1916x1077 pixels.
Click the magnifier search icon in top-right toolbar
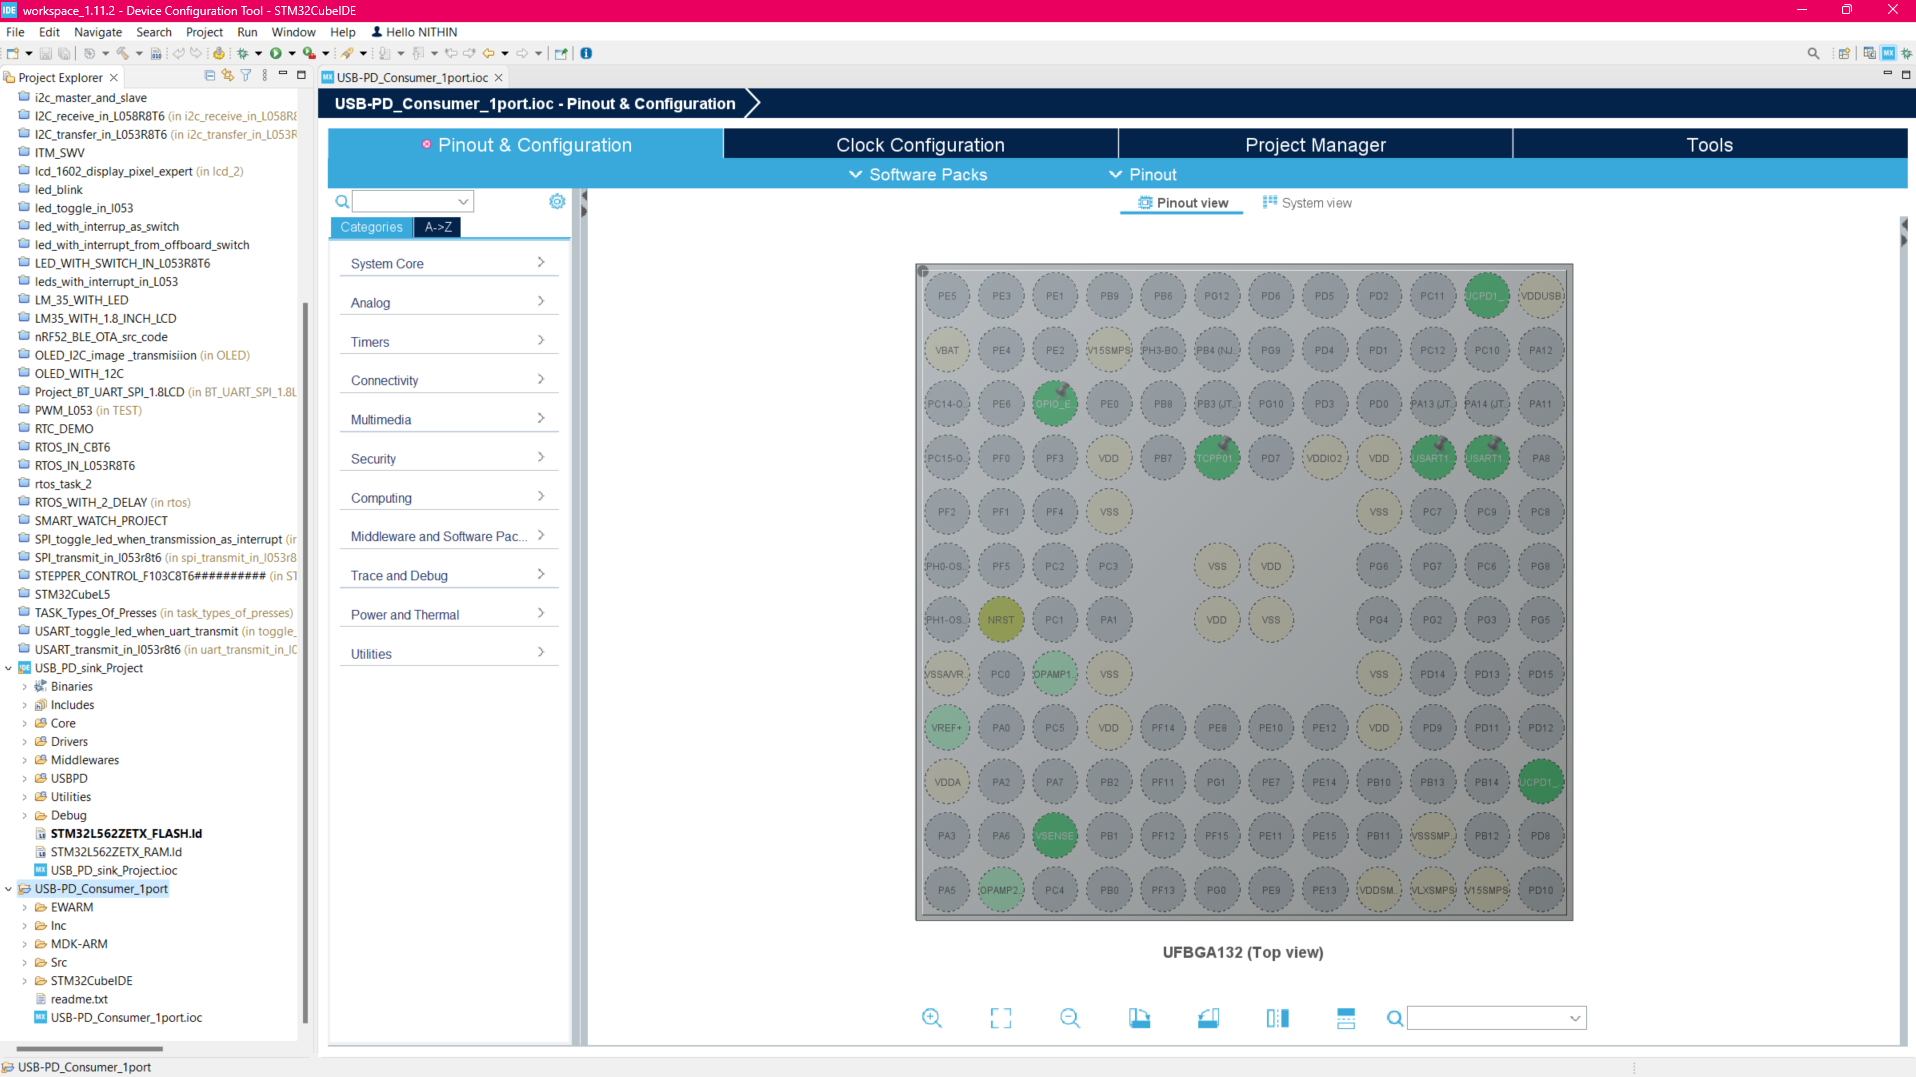coord(1813,53)
